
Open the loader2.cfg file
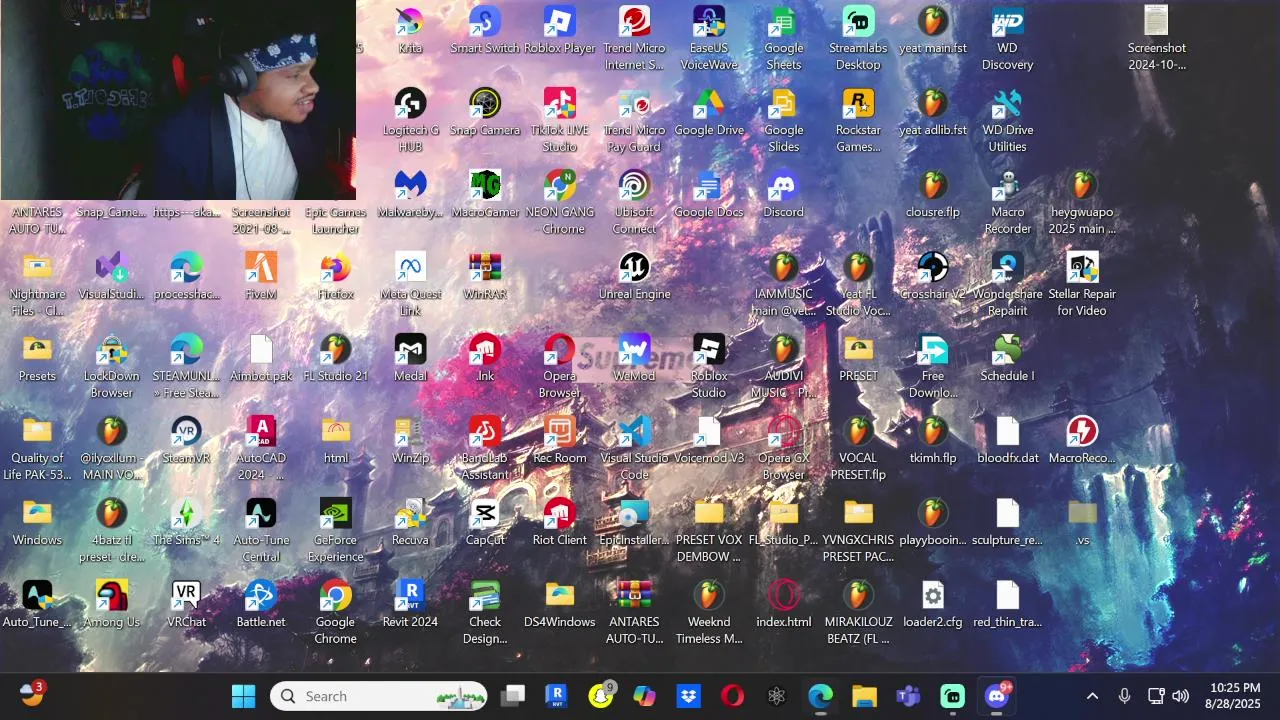click(x=933, y=604)
